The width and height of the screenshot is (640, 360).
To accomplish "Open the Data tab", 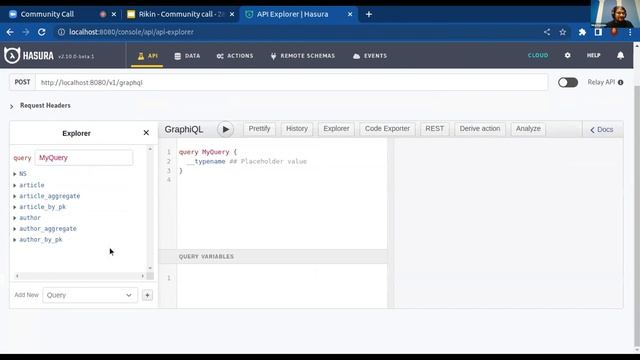I will [x=187, y=56].
